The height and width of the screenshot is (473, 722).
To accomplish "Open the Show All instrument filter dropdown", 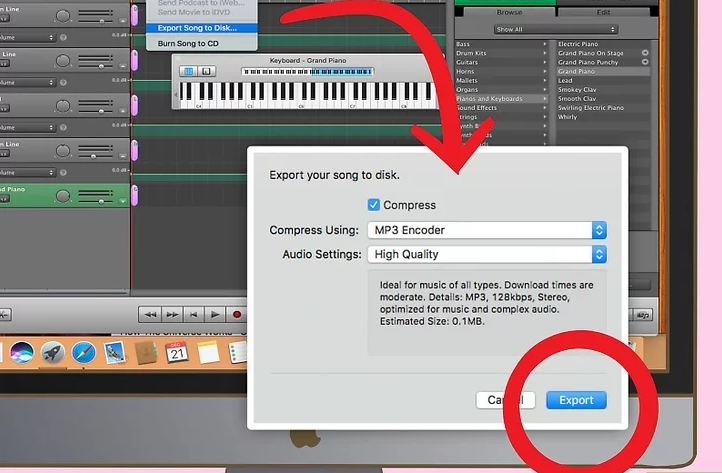I will click(555, 29).
